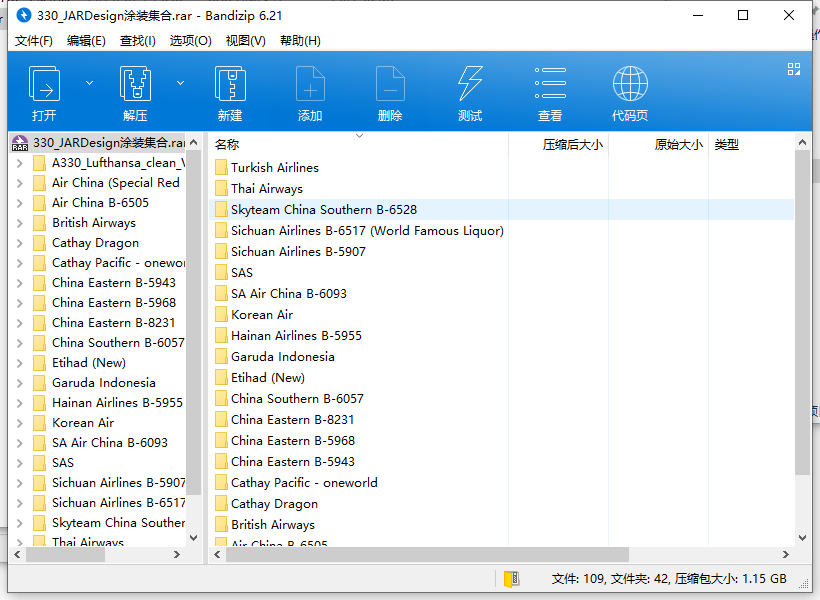The image size is (820, 600).
Task: Run archive test with 测试 icon
Action: coord(470,84)
